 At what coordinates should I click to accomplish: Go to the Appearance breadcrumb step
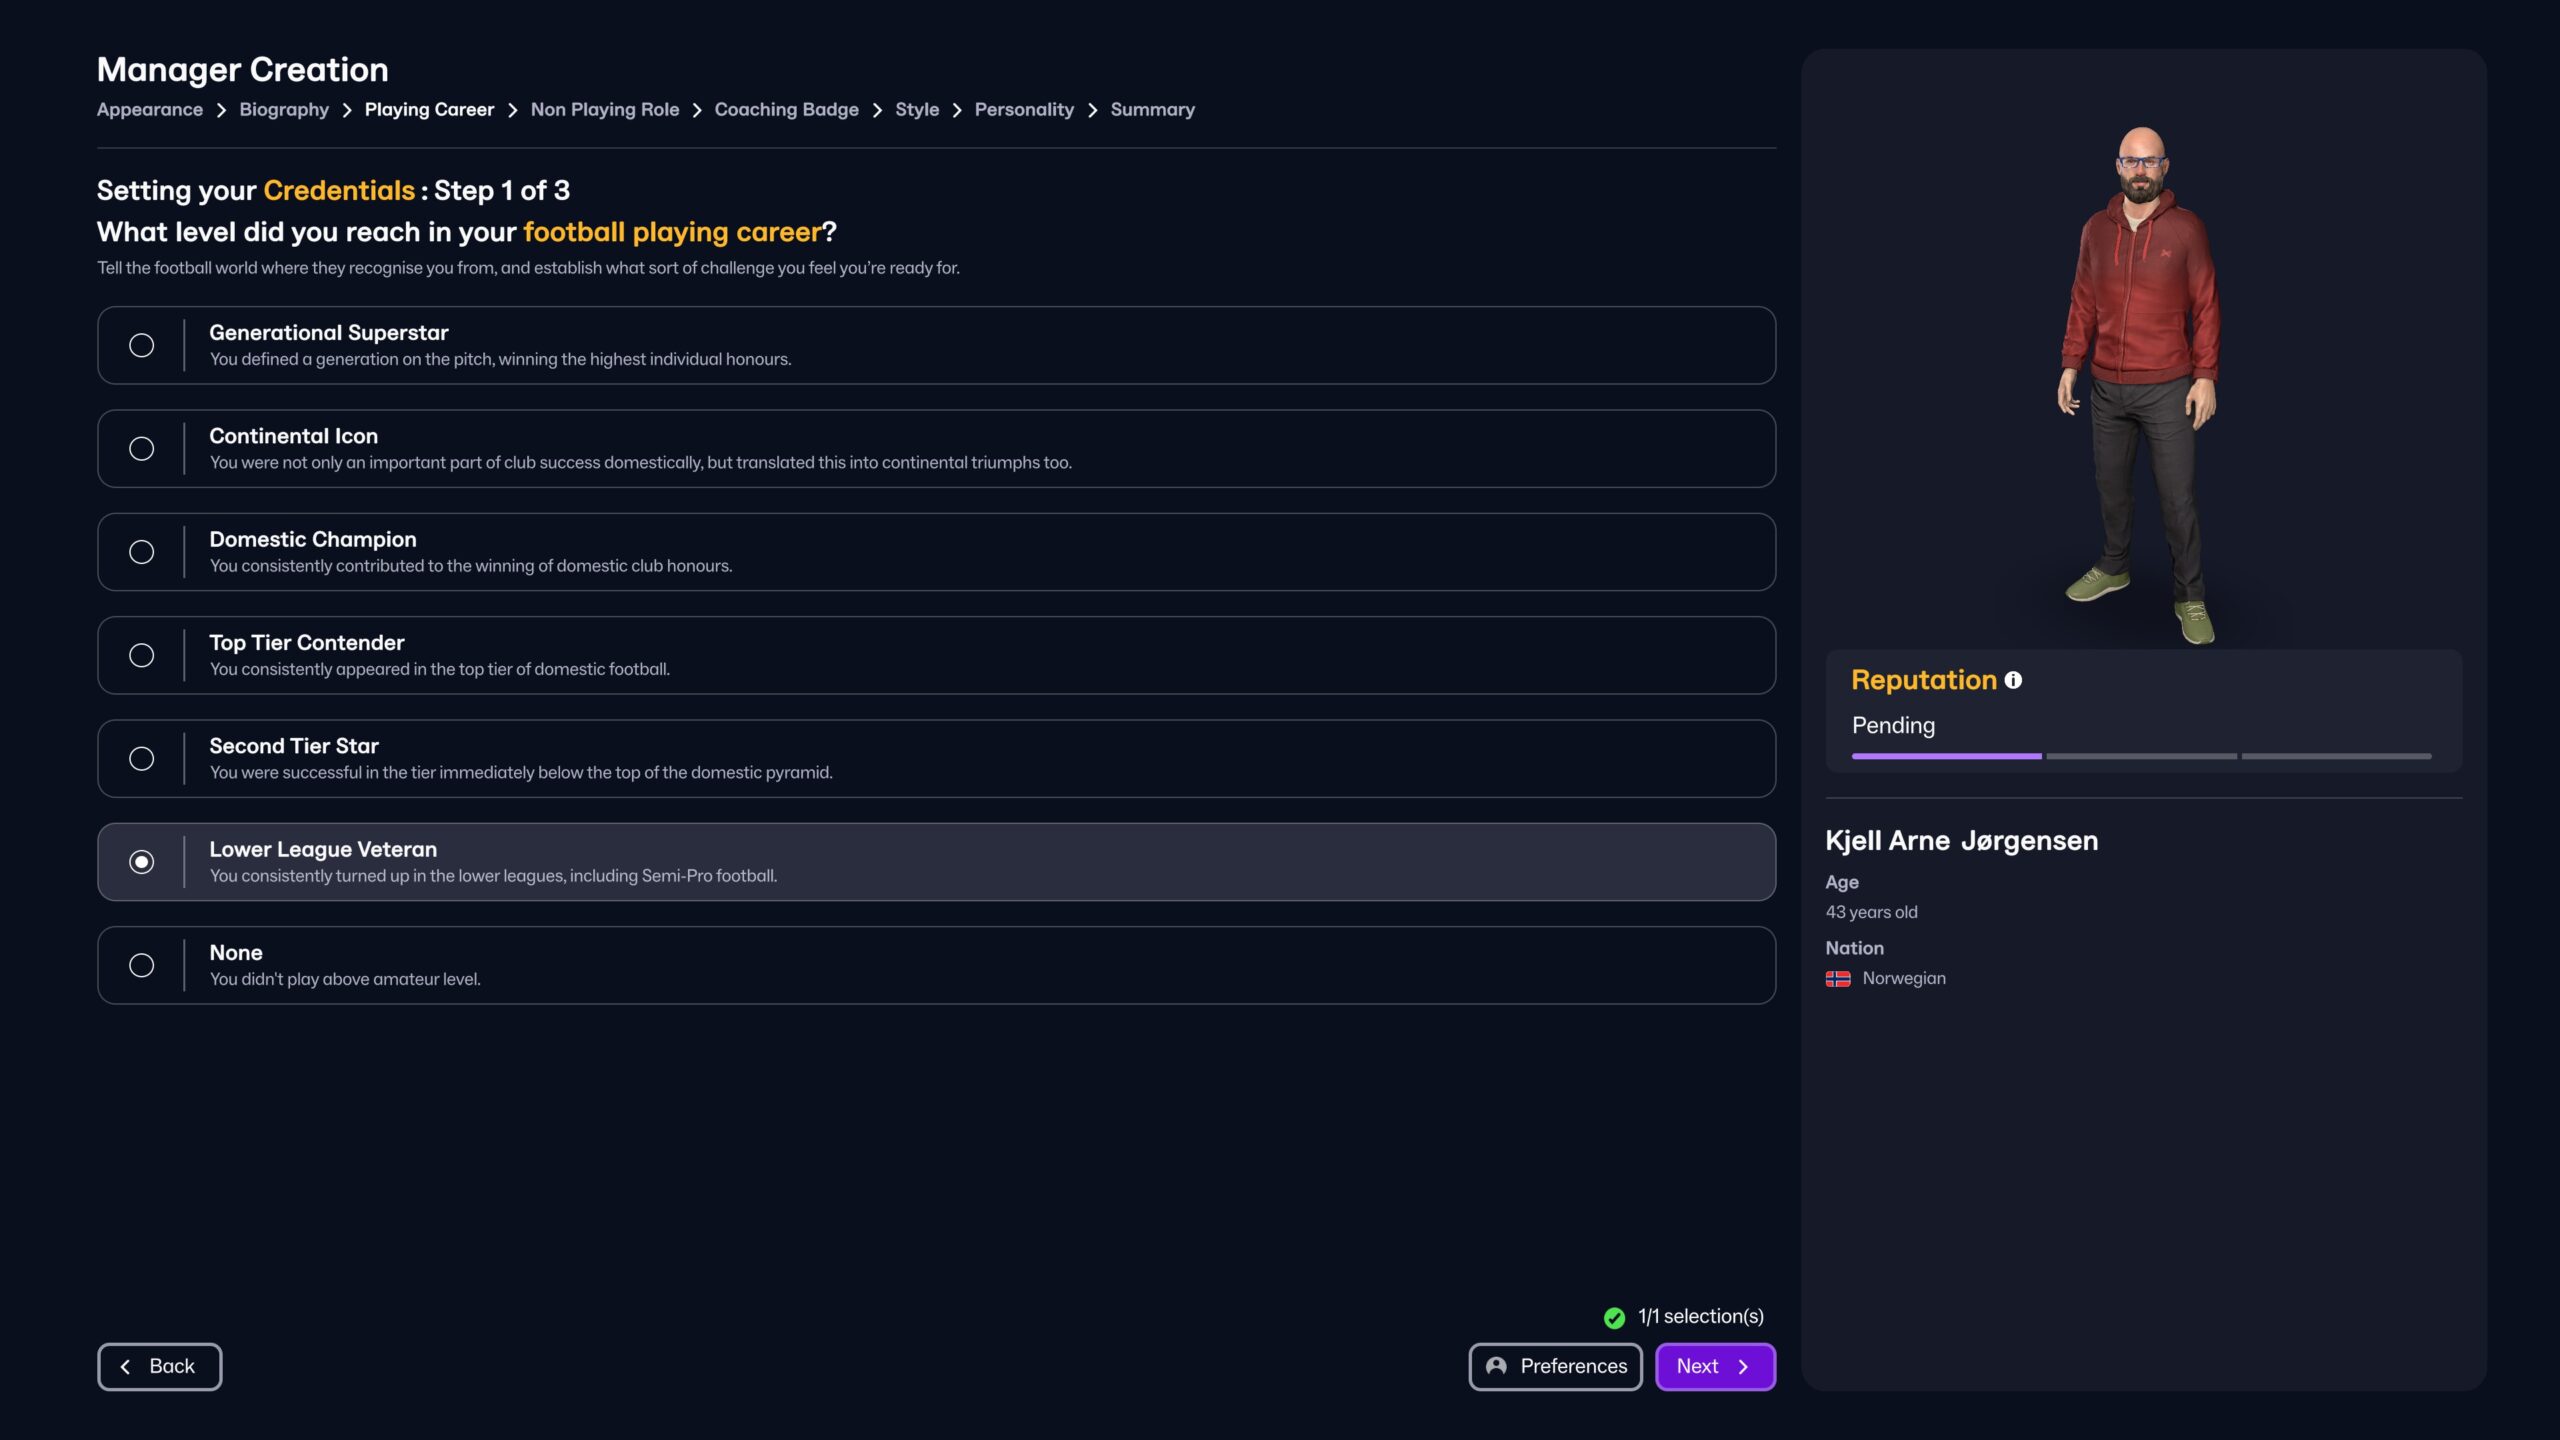(149, 110)
